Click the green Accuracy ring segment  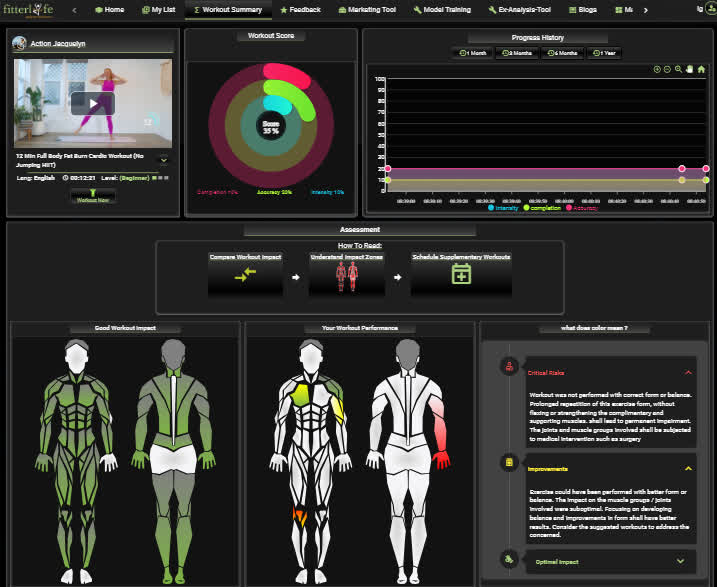point(292,98)
